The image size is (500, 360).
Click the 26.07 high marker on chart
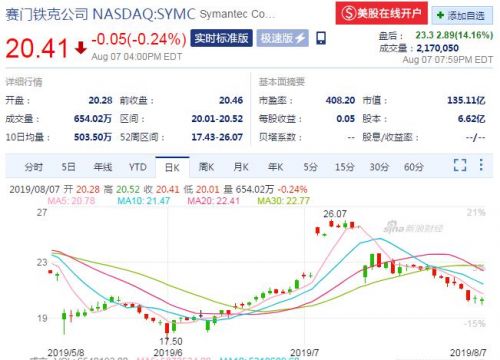pyautogui.click(x=335, y=214)
